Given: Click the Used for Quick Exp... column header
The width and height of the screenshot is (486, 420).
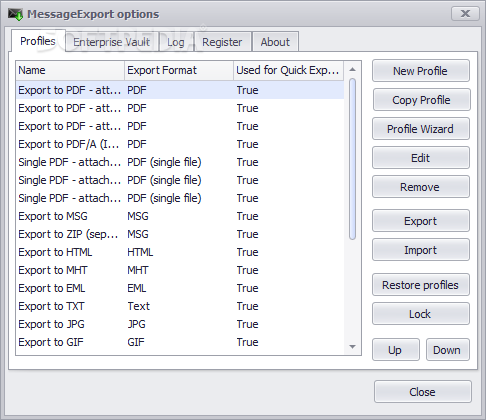Looking at the screenshot, I should click(288, 70).
